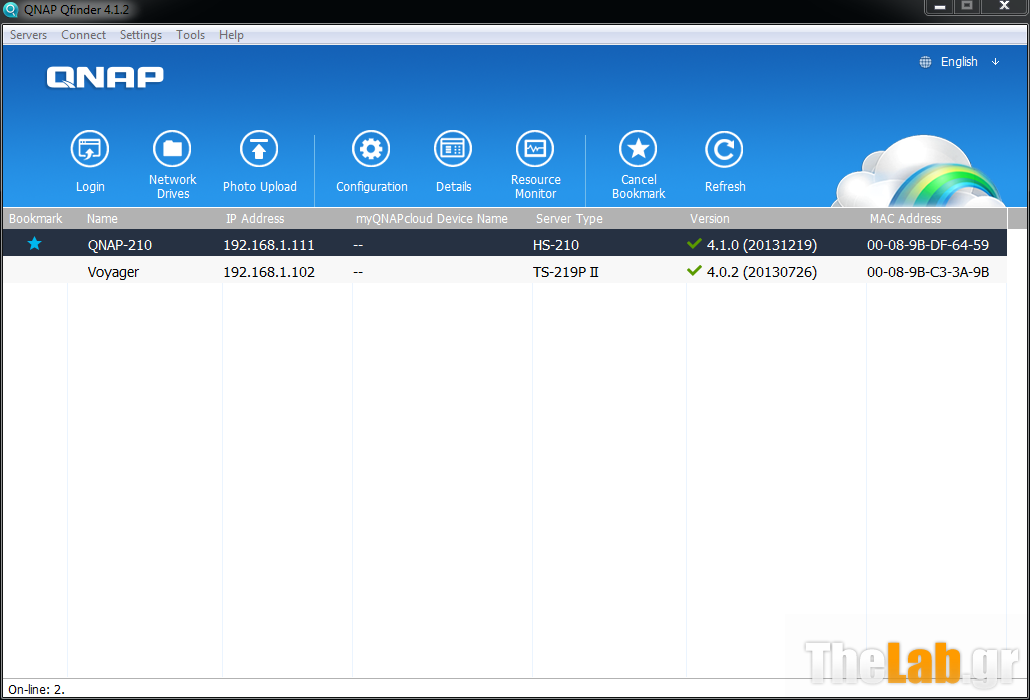Click the Qfinder app icon in title bar
Image resolution: width=1030 pixels, height=700 pixels.
[x=11, y=10]
